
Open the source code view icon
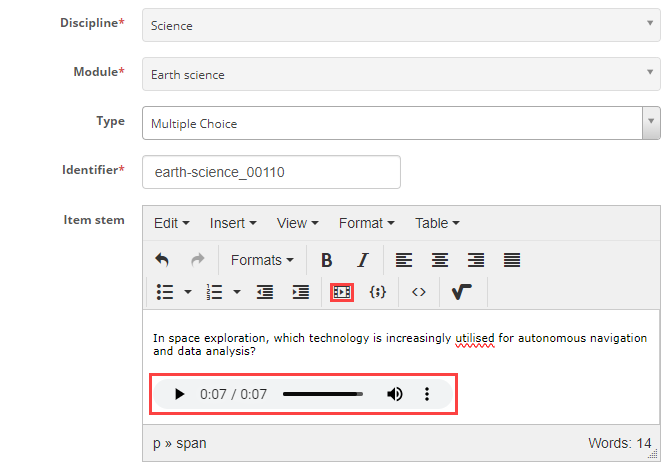pyautogui.click(x=419, y=292)
